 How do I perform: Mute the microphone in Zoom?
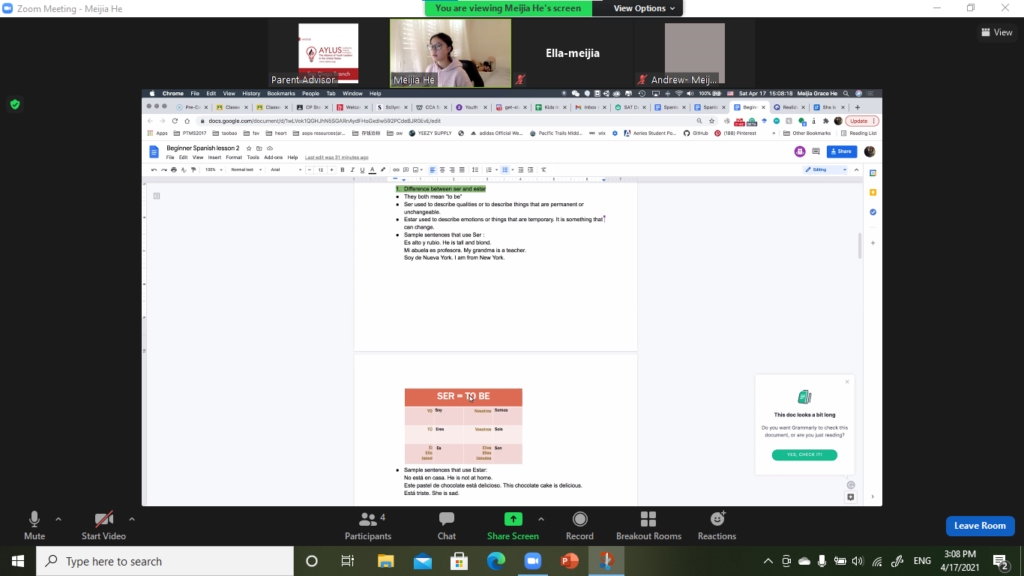click(x=34, y=526)
